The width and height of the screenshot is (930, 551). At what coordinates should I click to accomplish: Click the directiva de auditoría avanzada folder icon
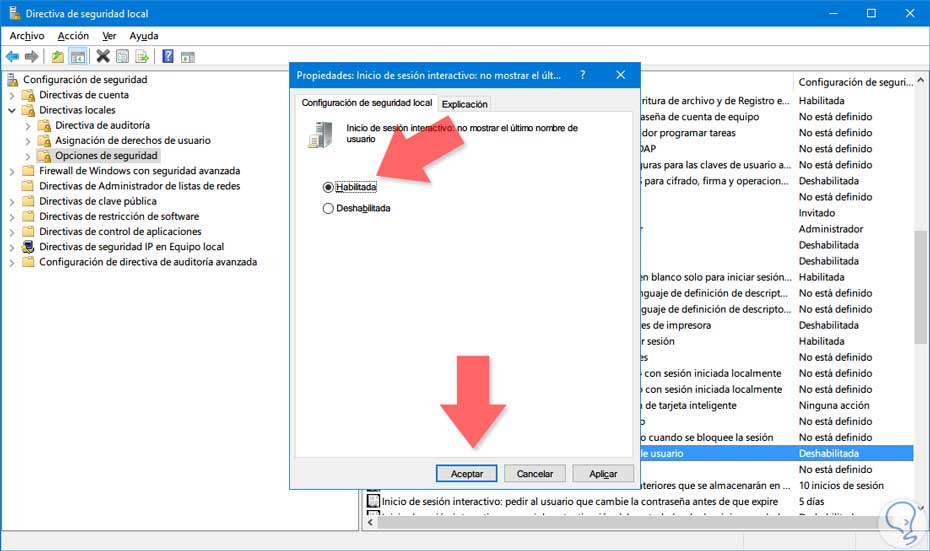(x=28, y=262)
